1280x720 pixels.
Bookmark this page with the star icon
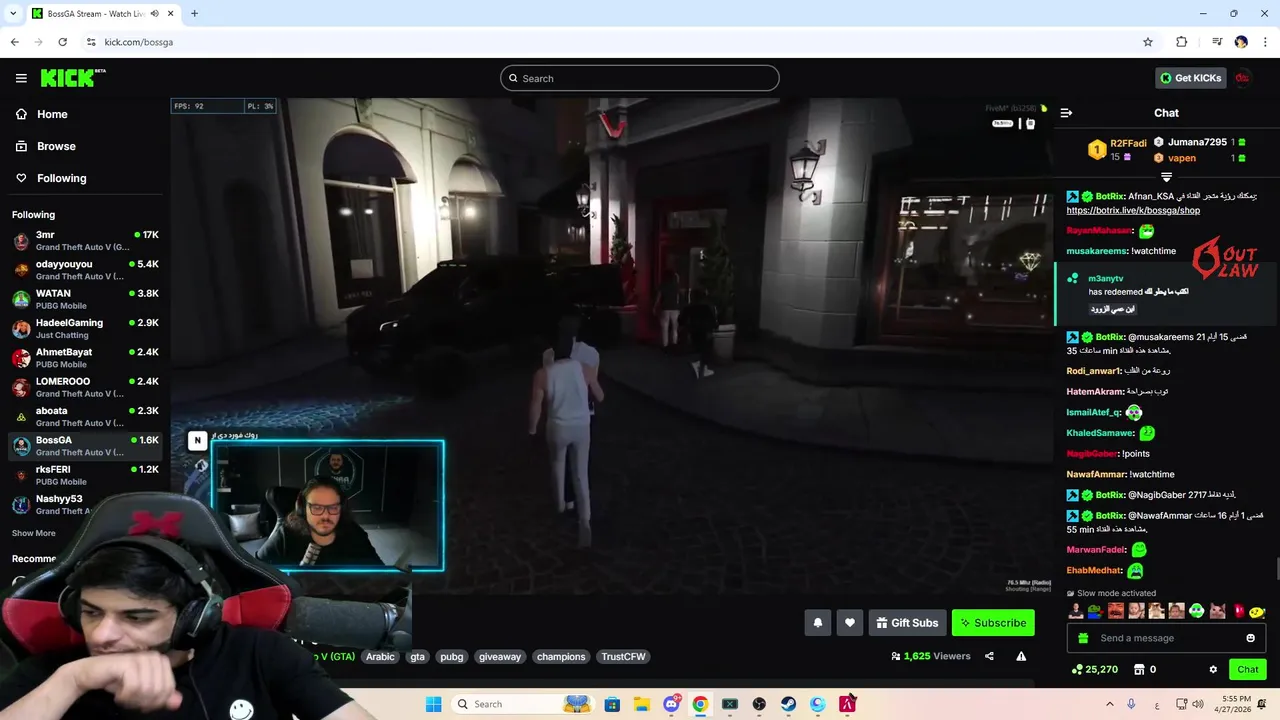click(1148, 42)
